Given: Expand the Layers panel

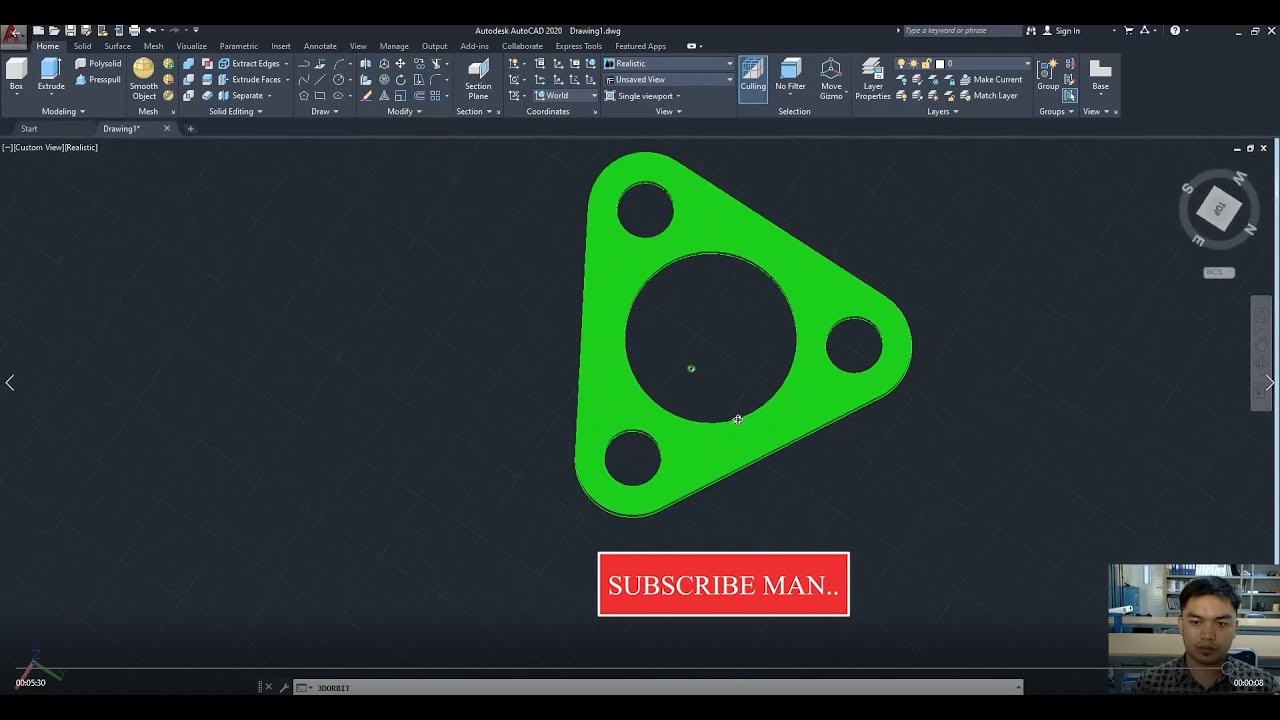Looking at the screenshot, I should point(943,111).
